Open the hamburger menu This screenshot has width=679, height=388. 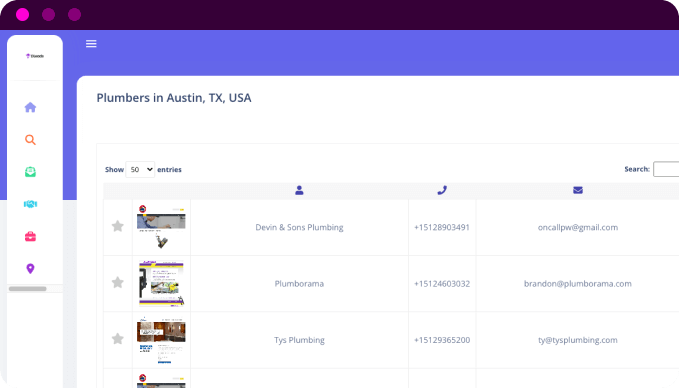click(91, 44)
